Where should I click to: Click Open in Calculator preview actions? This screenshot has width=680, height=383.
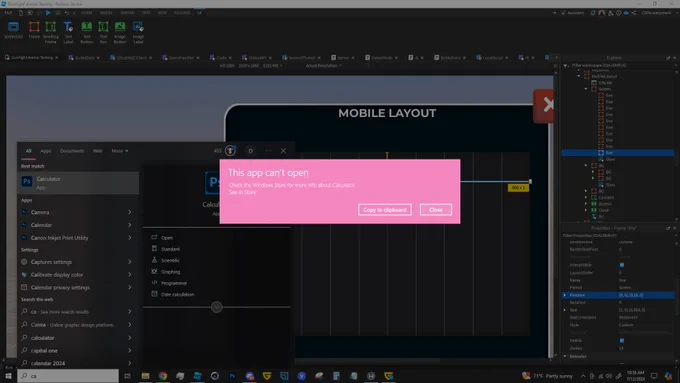(167, 238)
